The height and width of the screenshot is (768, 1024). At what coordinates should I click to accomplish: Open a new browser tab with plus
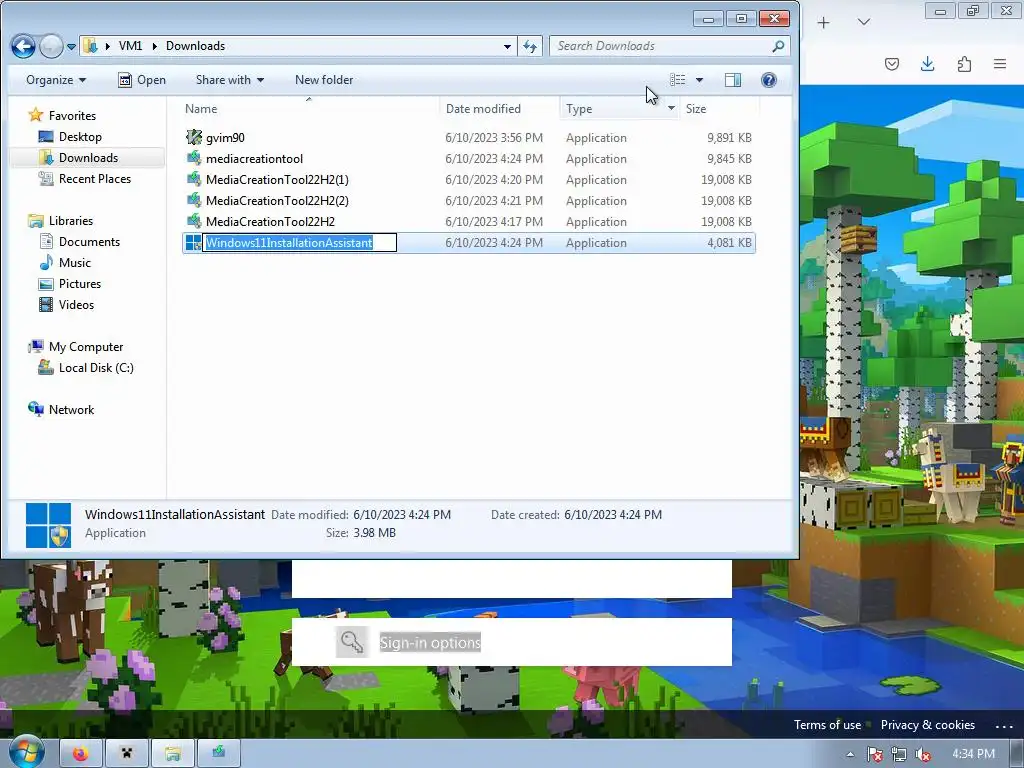(x=824, y=23)
